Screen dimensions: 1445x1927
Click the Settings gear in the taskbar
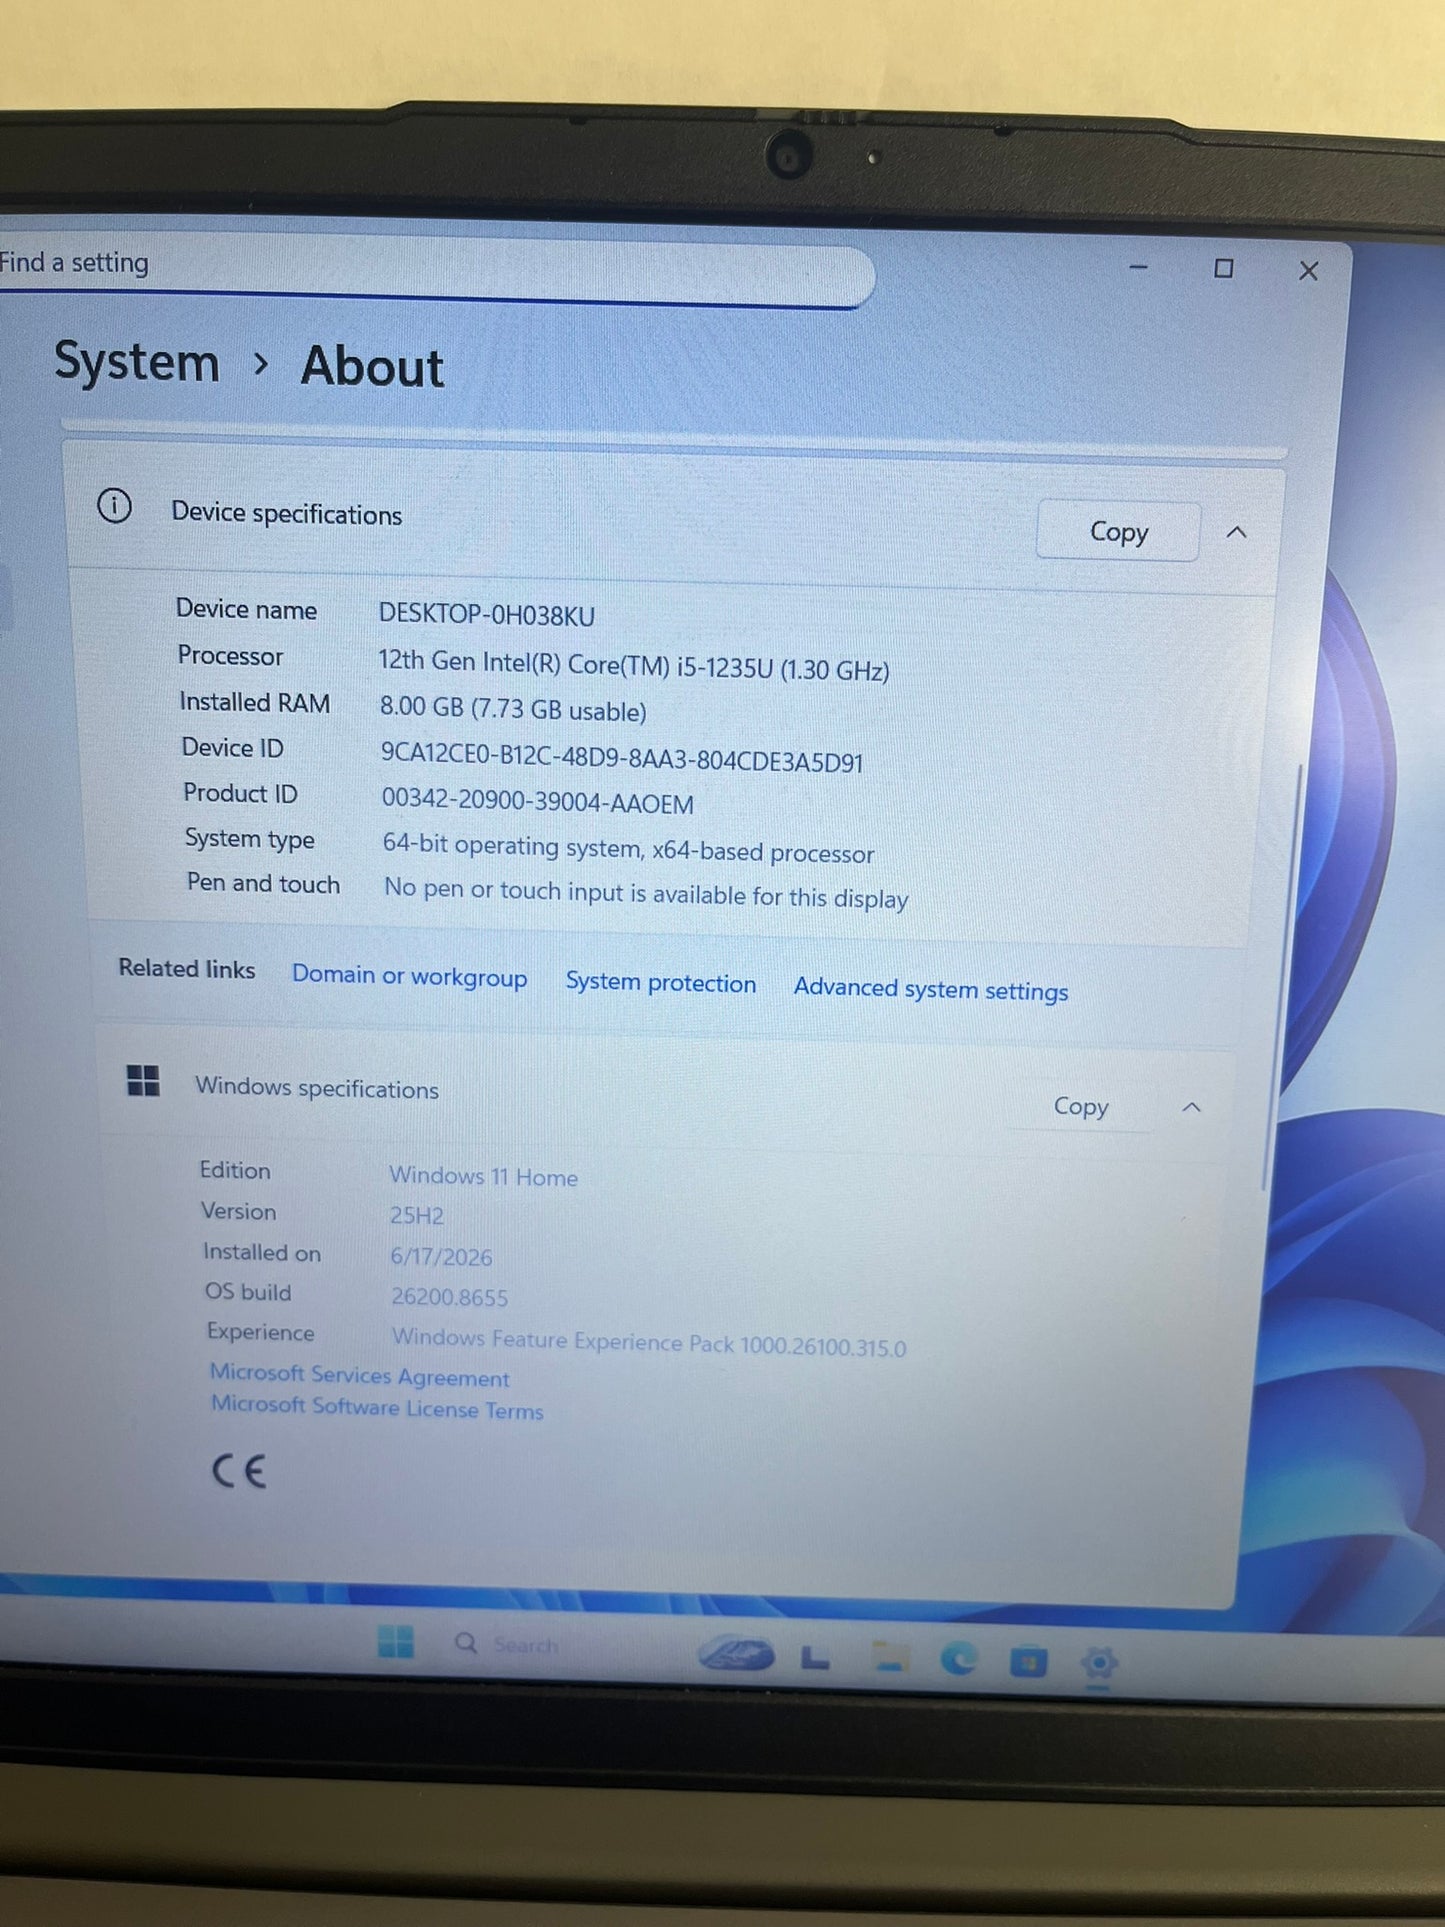click(x=1099, y=1664)
